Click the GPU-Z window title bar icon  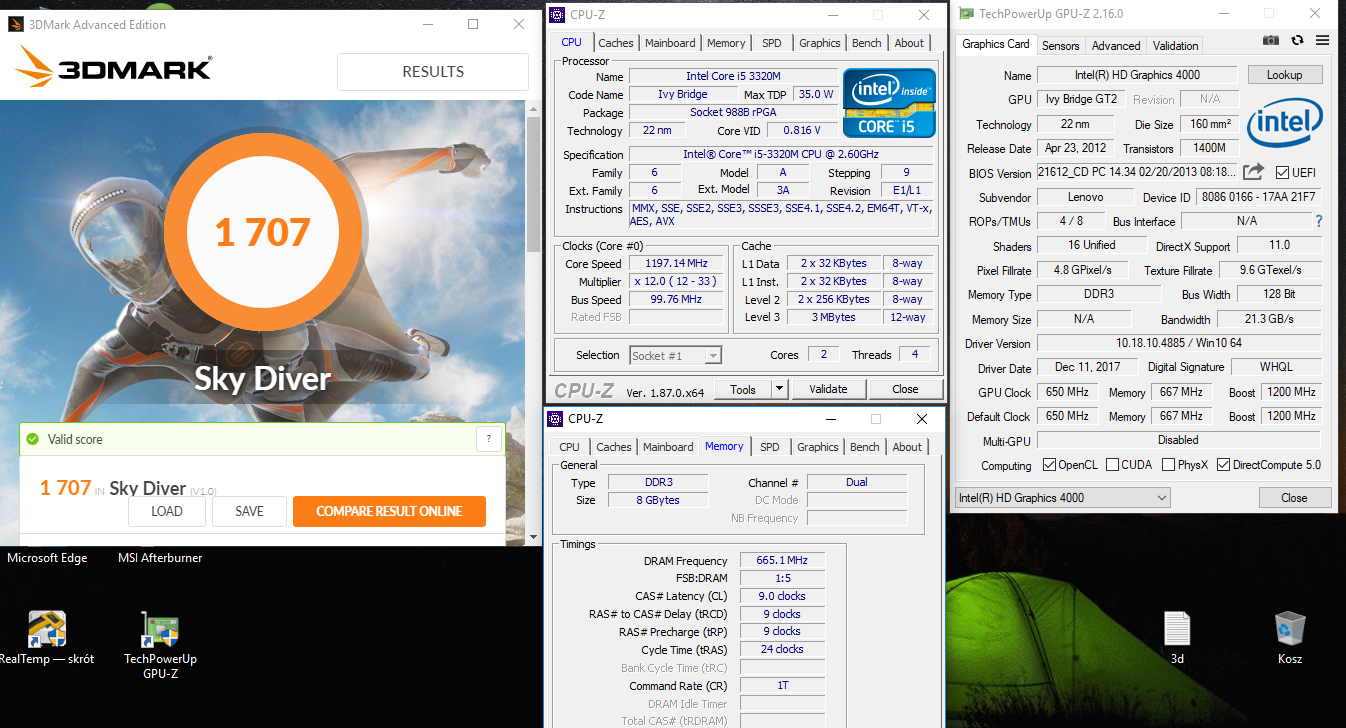tap(965, 13)
